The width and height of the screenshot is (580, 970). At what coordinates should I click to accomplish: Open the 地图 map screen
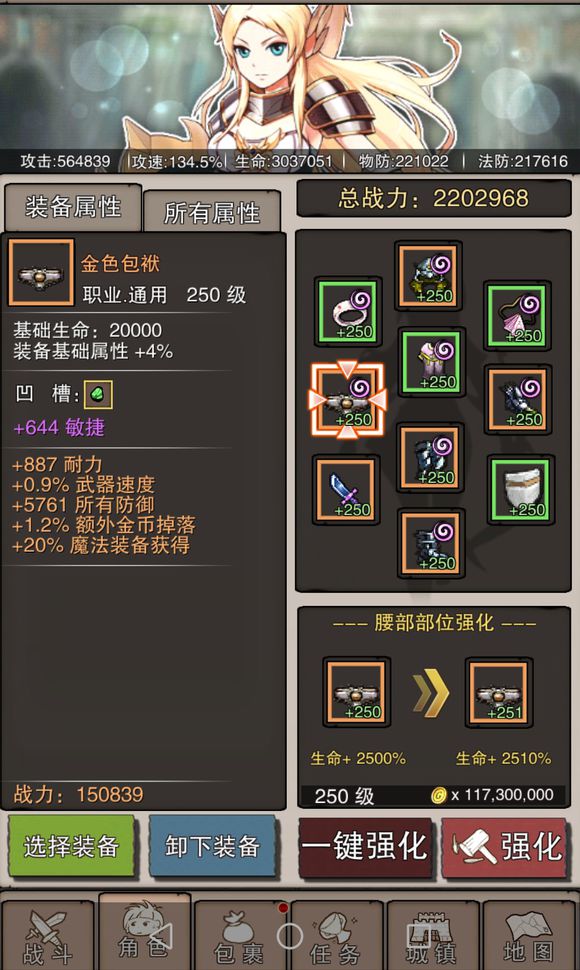[x=527, y=935]
